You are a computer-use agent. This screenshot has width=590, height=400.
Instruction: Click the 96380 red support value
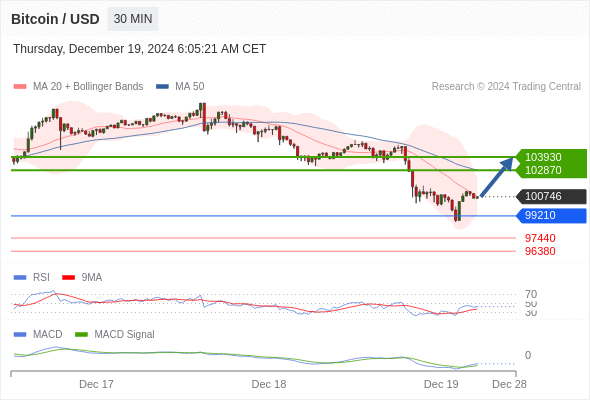(x=540, y=251)
